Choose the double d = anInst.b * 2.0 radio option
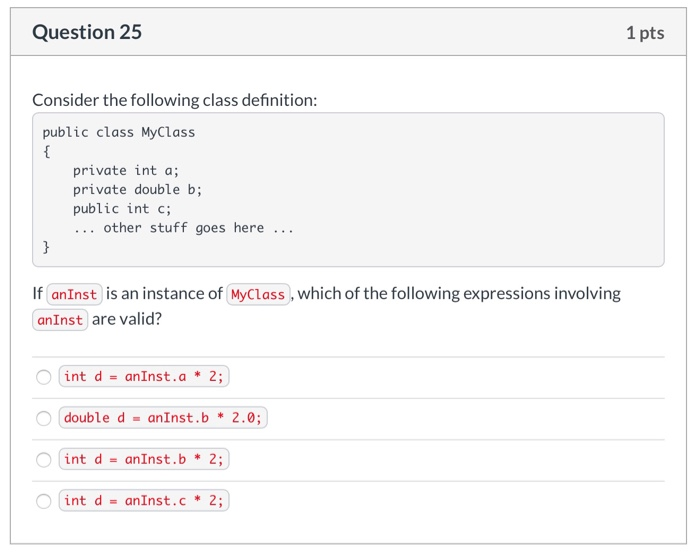Viewport: 700px width, 559px height. click(43, 418)
